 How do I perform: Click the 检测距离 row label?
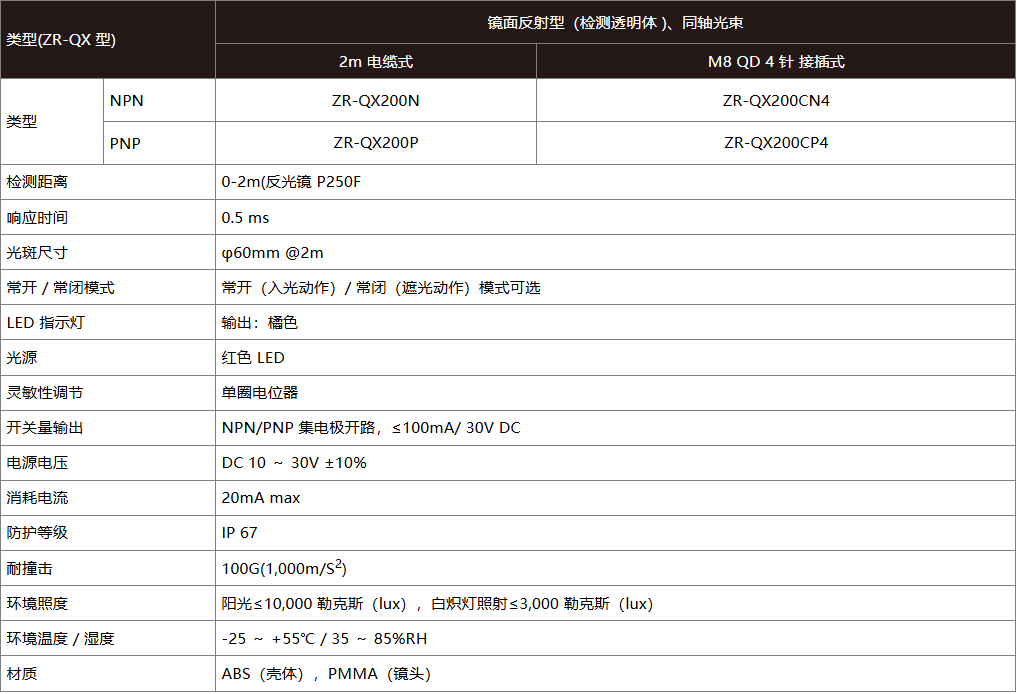38,182
